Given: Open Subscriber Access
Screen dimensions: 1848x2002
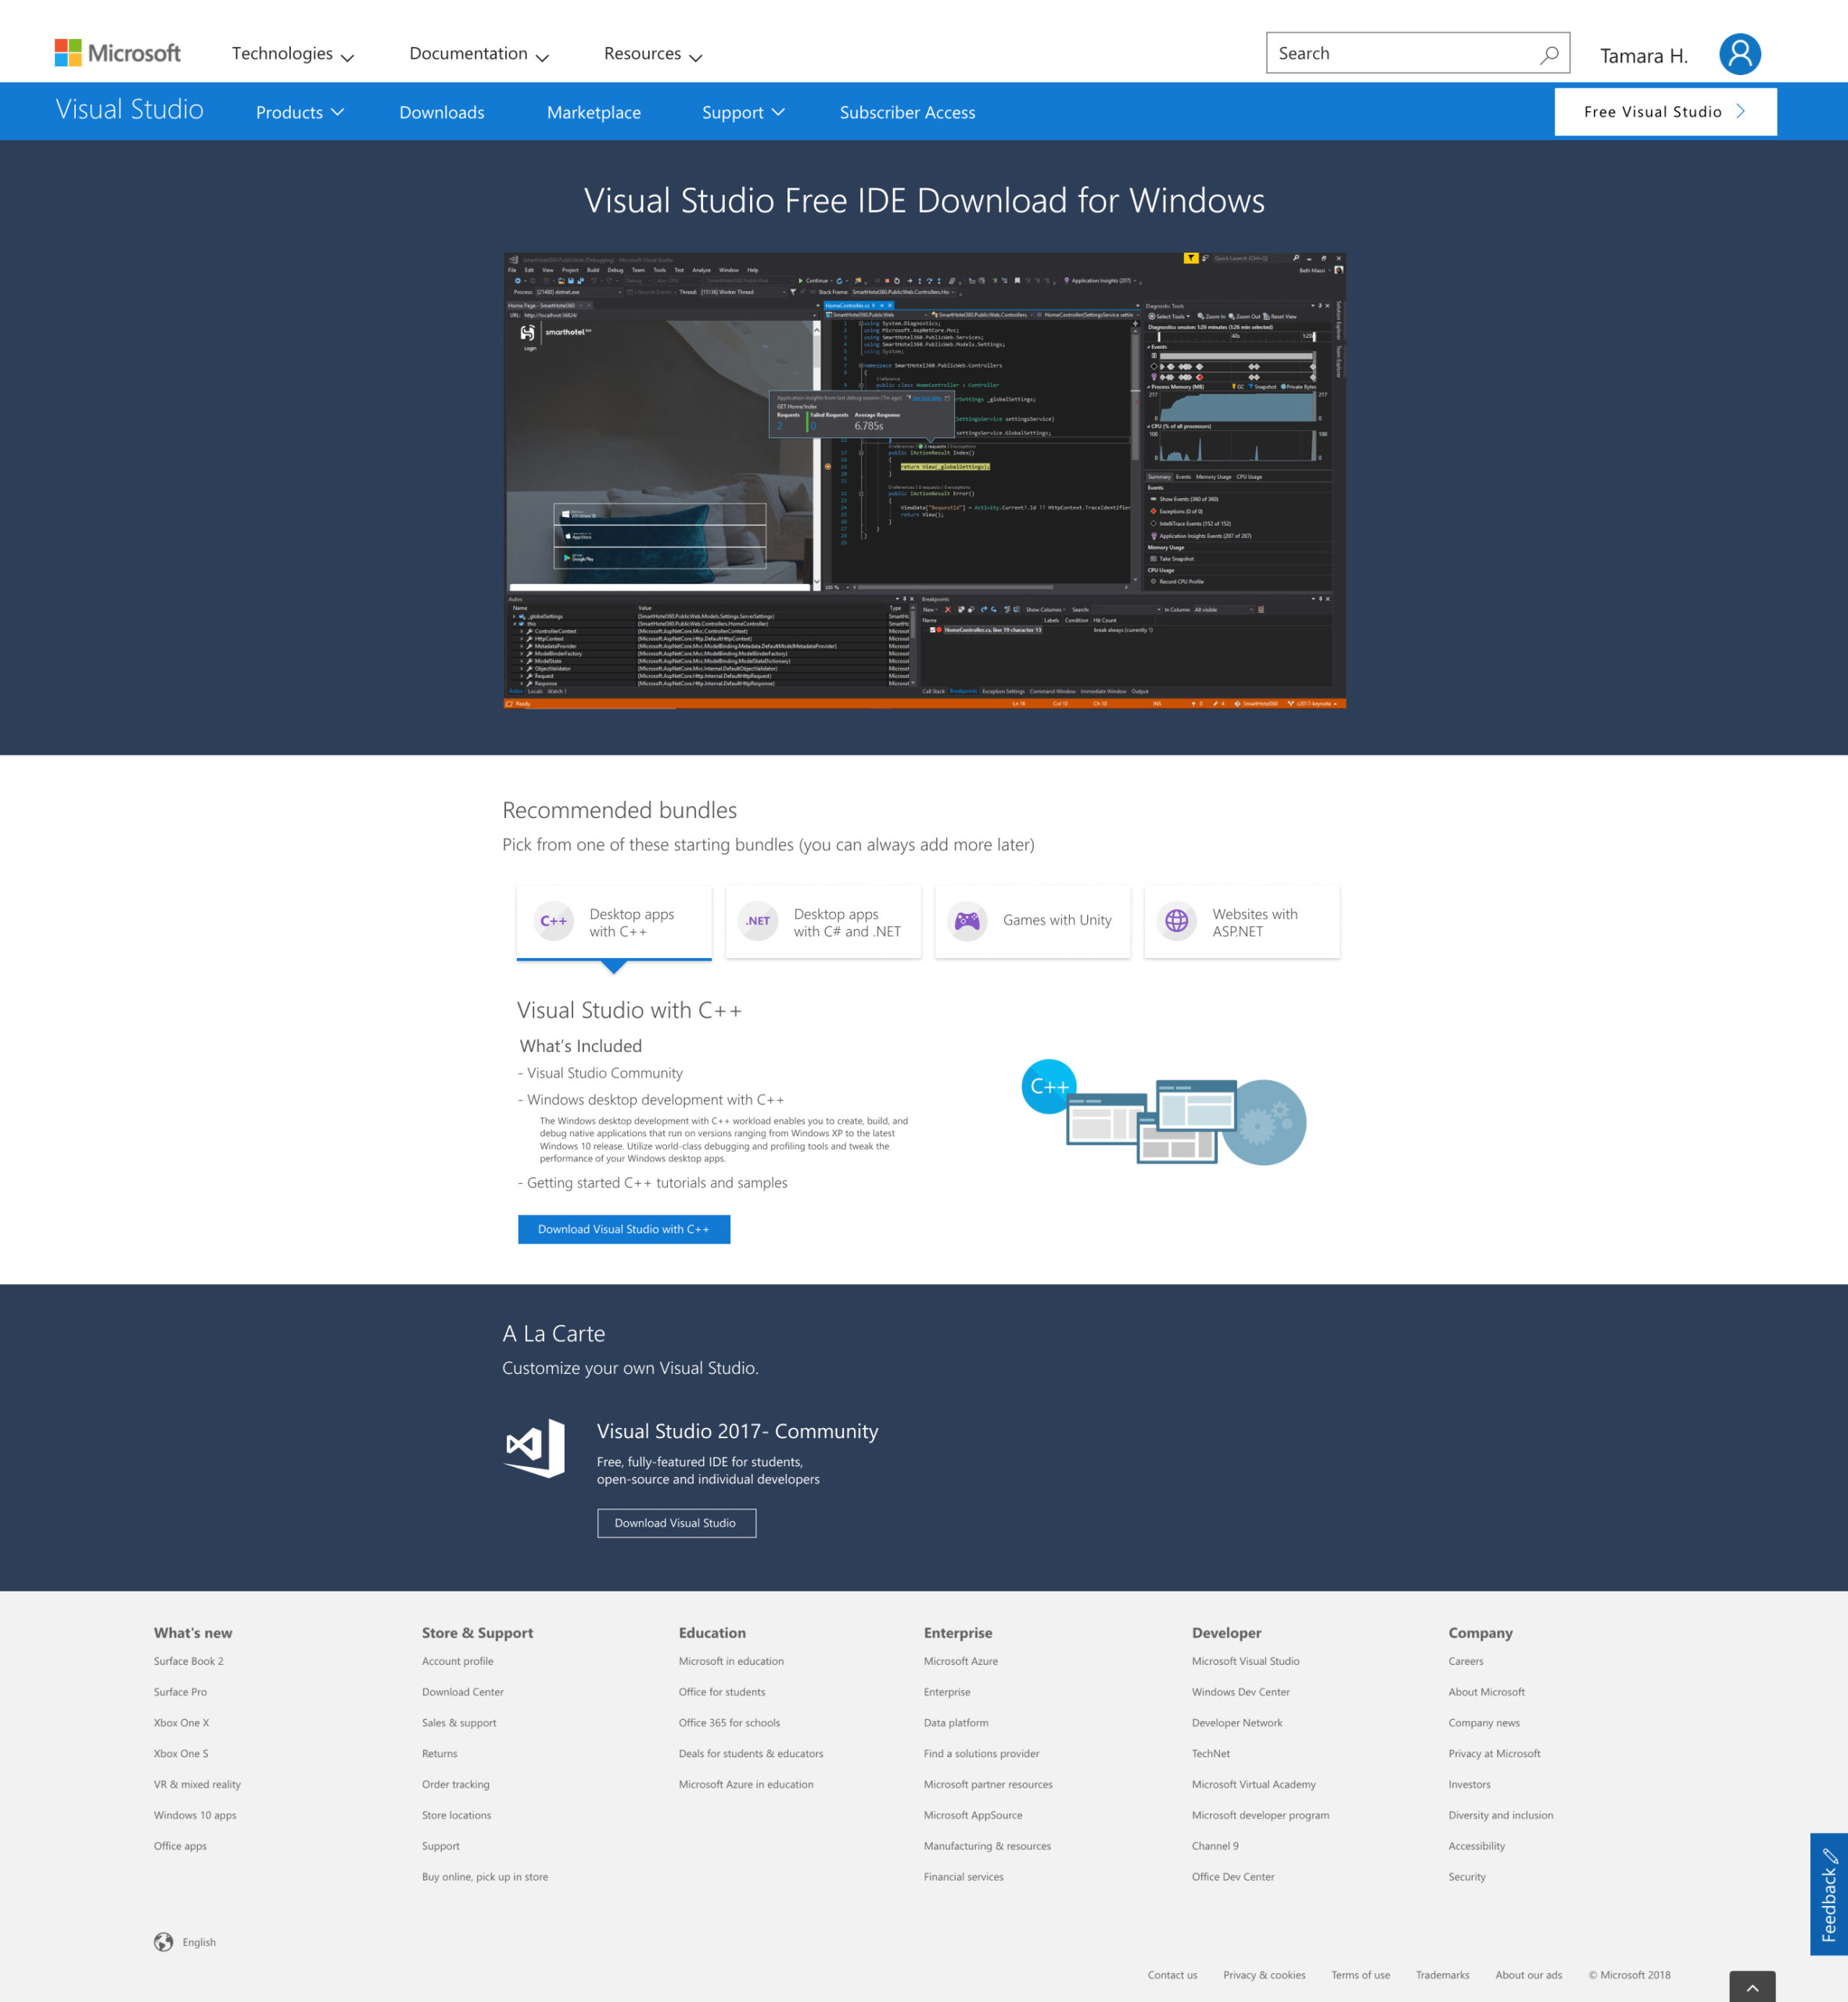Looking at the screenshot, I should [x=907, y=112].
